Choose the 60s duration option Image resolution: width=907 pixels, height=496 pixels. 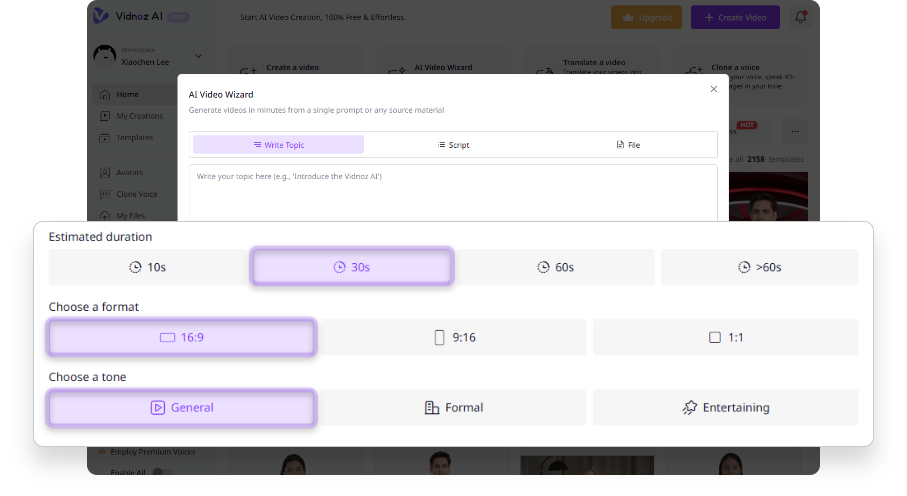click(x=555, y=267)
